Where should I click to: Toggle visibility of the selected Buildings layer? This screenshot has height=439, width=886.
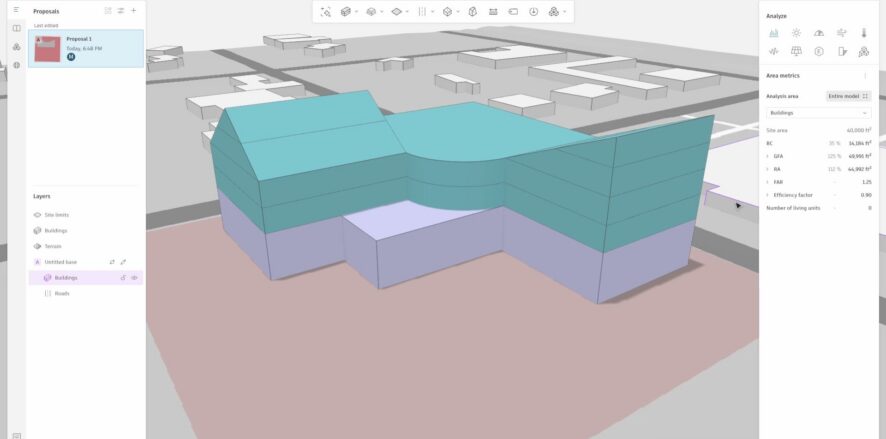[x=133, y=277]
